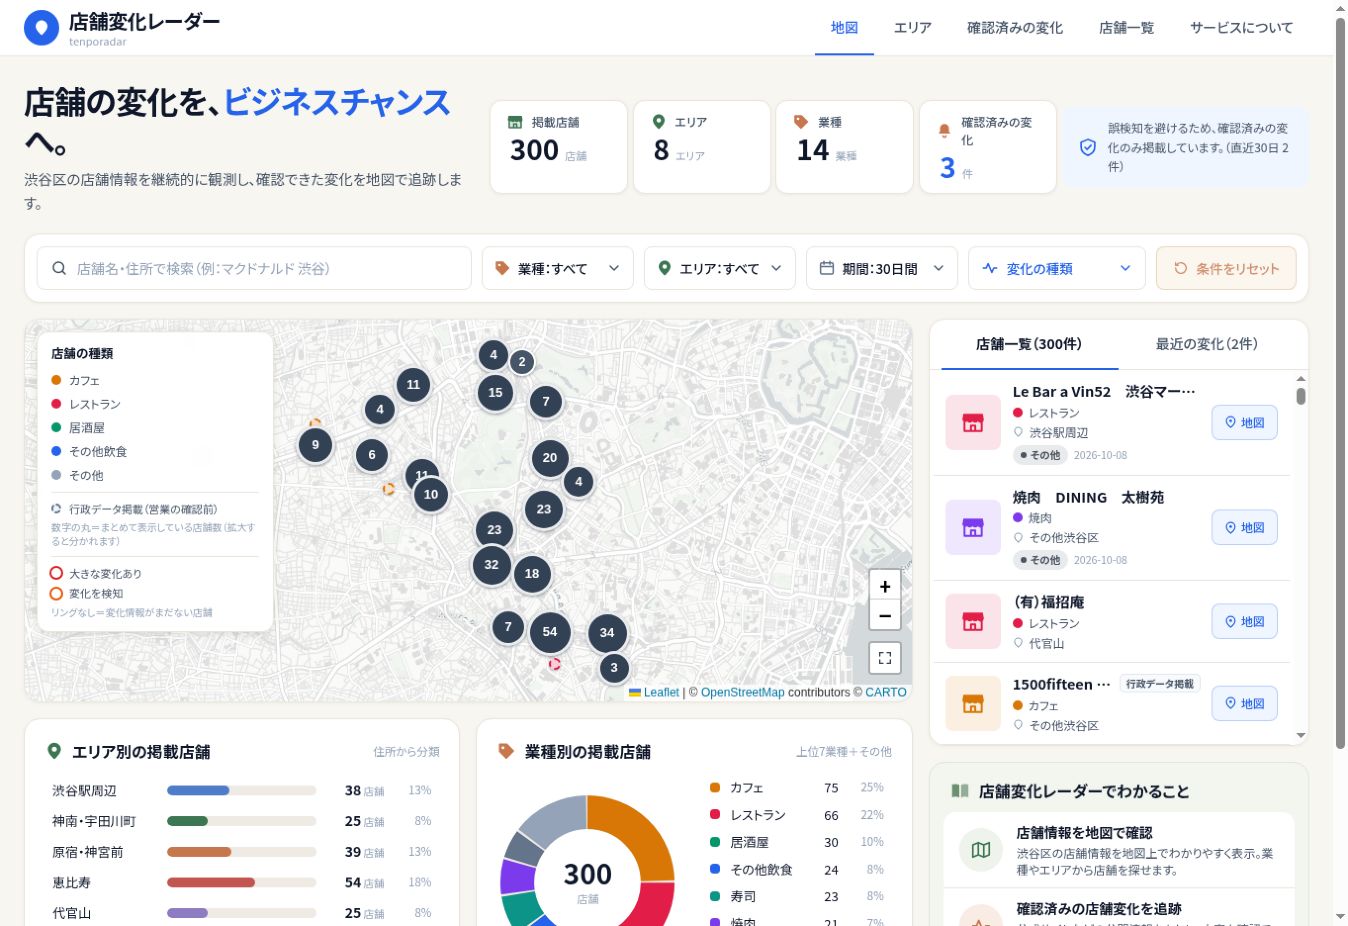Open サービスについて in top navigation
This screenshot has width=1348, height=926.
1241,28
